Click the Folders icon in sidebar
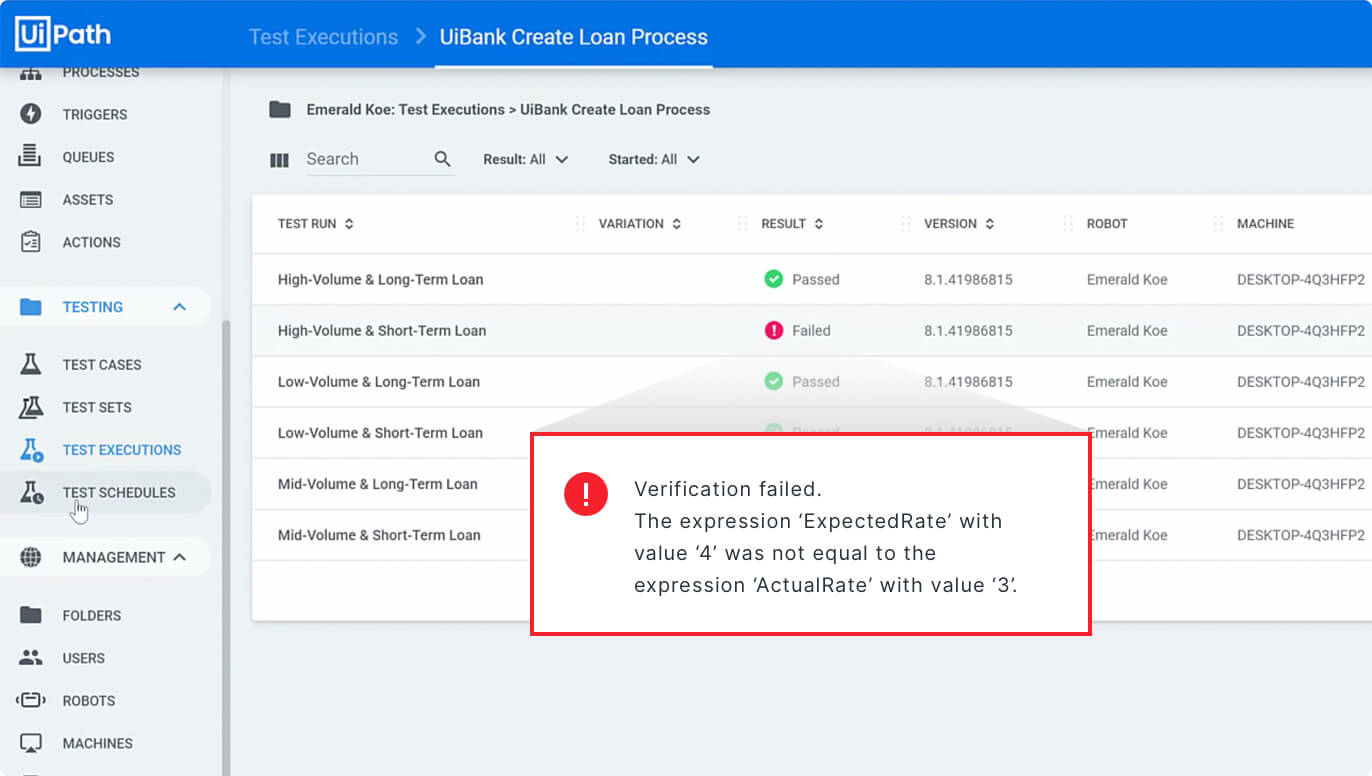Image resolution: width=1372 pixels, height=776 pixels. pyautogui.click(x=31, y=615)
